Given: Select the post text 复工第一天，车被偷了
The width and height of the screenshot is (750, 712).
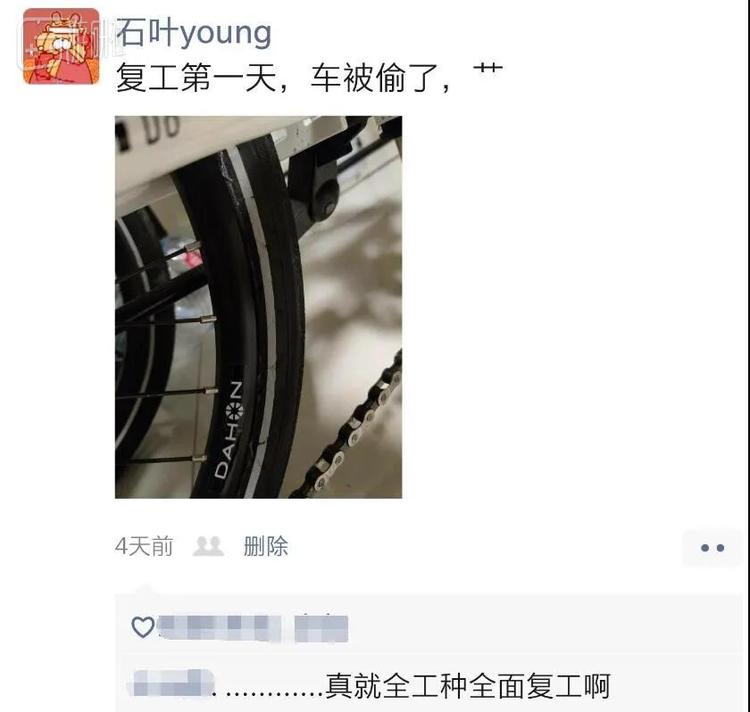Looking at the screenshot, I should coord(282,77).
